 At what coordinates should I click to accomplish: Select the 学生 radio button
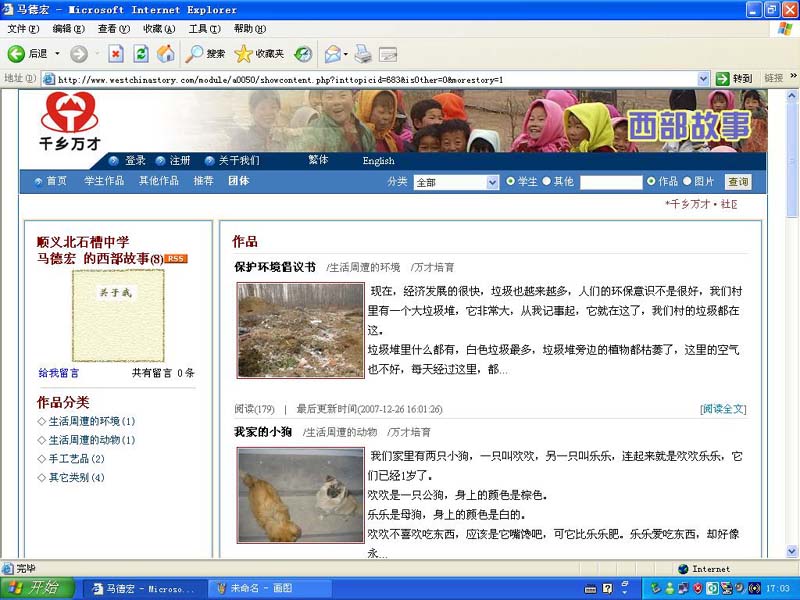coord(510,181)
